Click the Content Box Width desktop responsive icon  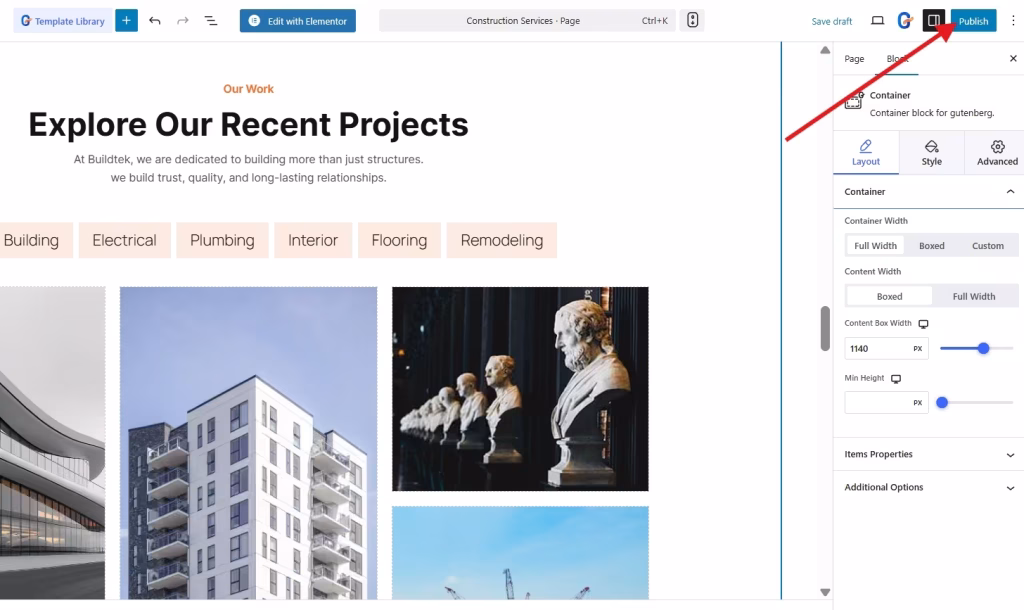pos(924,322)
